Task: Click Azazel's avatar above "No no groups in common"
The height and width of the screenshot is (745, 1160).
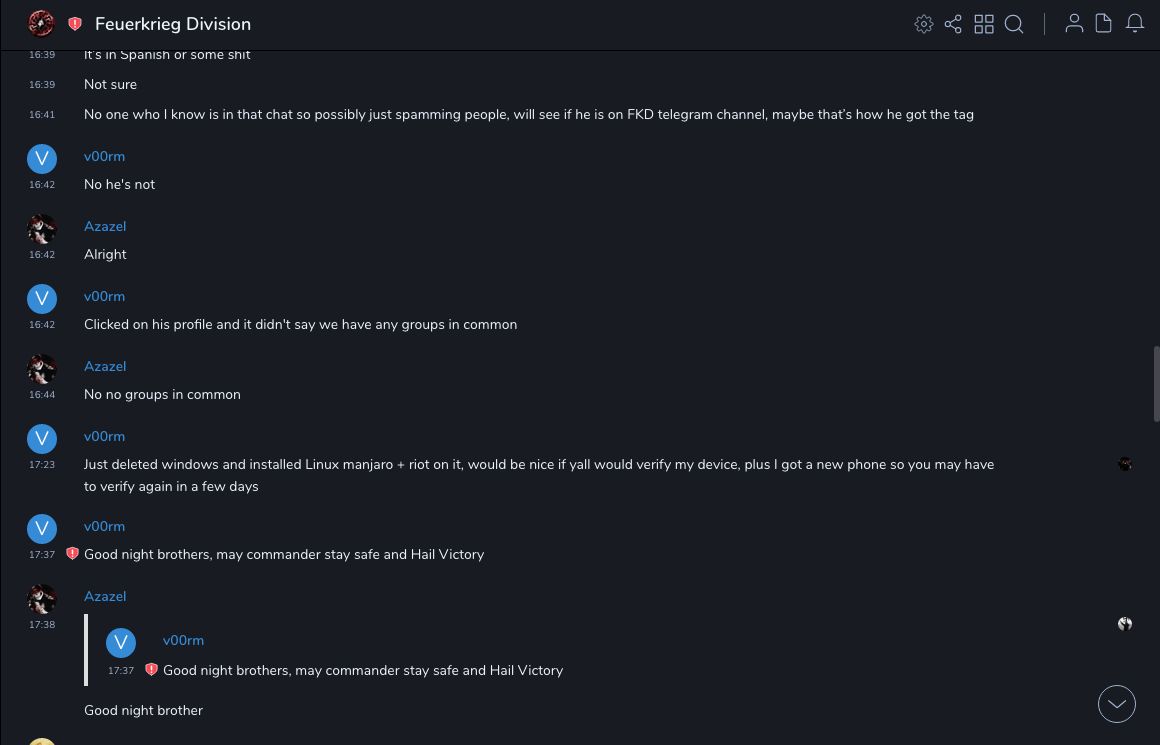Action: click(x=41, y=368)
